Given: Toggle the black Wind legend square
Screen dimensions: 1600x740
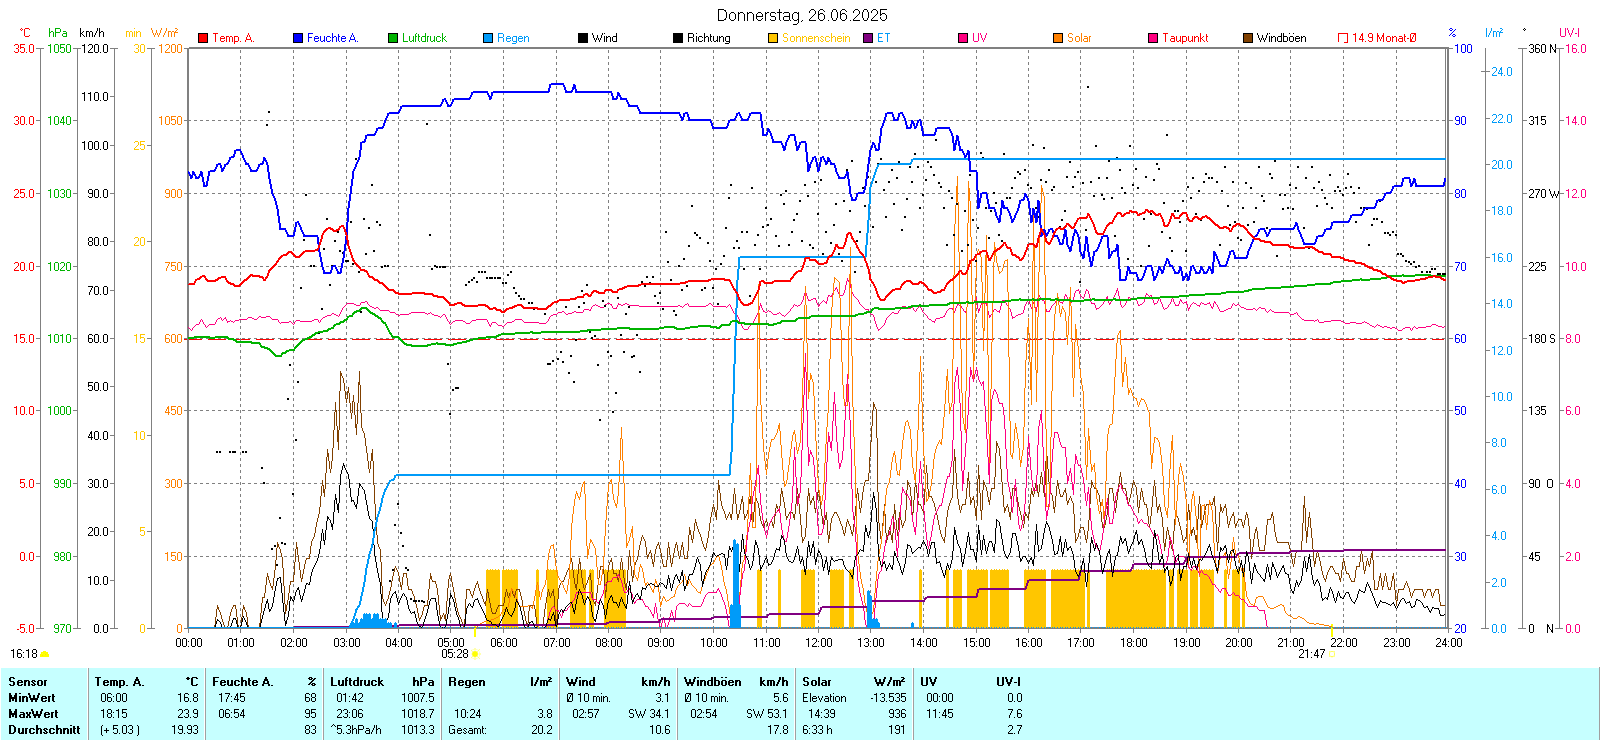Looking at the screenshot, I should (583, 38).
